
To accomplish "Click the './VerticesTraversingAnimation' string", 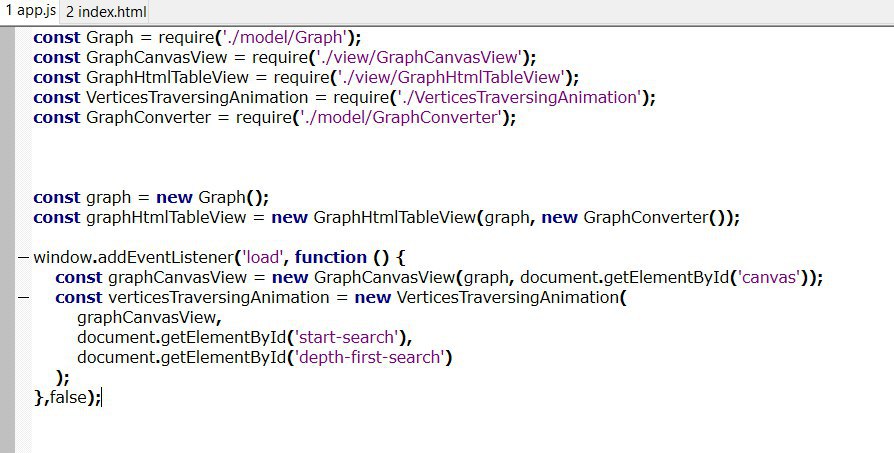I will pos(519,97).
